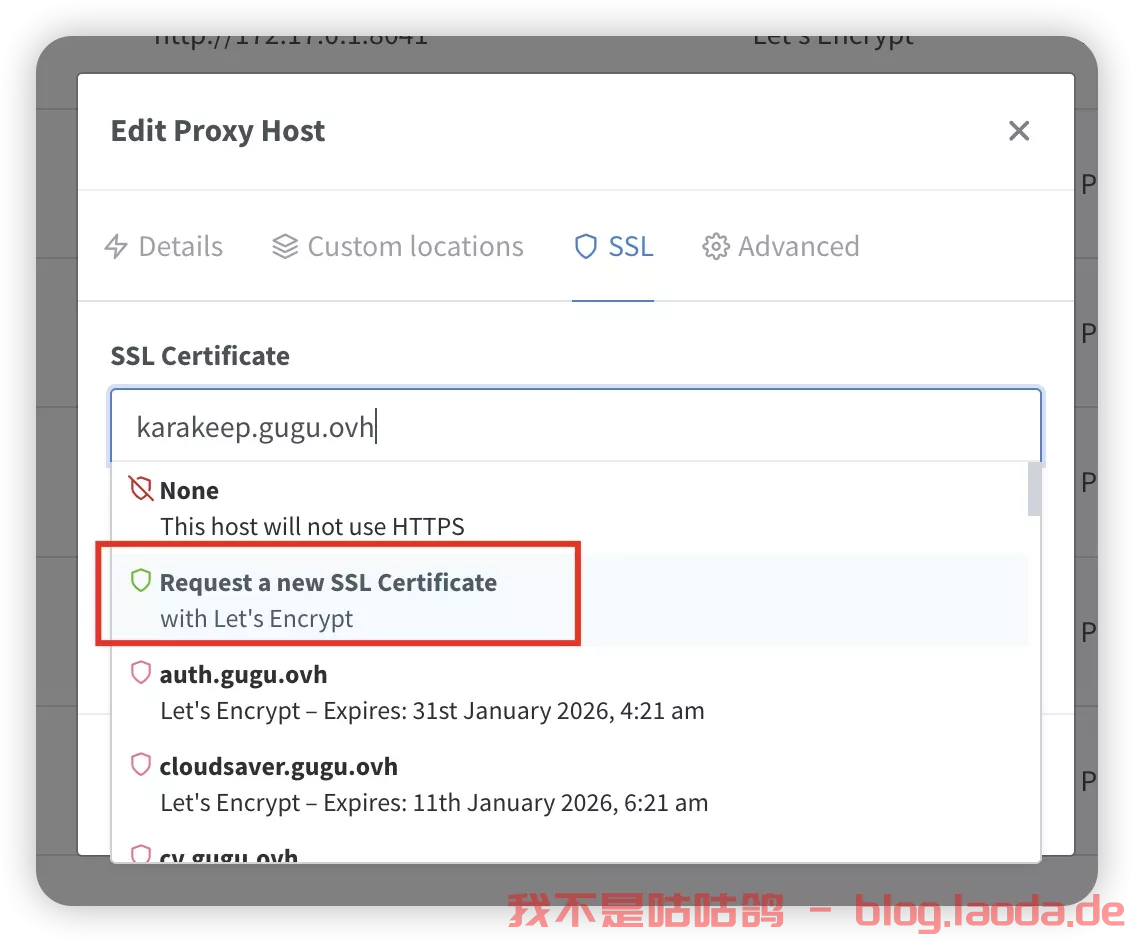
Task: Click the lightning bolt icon on Details tab
Action: [117, 247]
